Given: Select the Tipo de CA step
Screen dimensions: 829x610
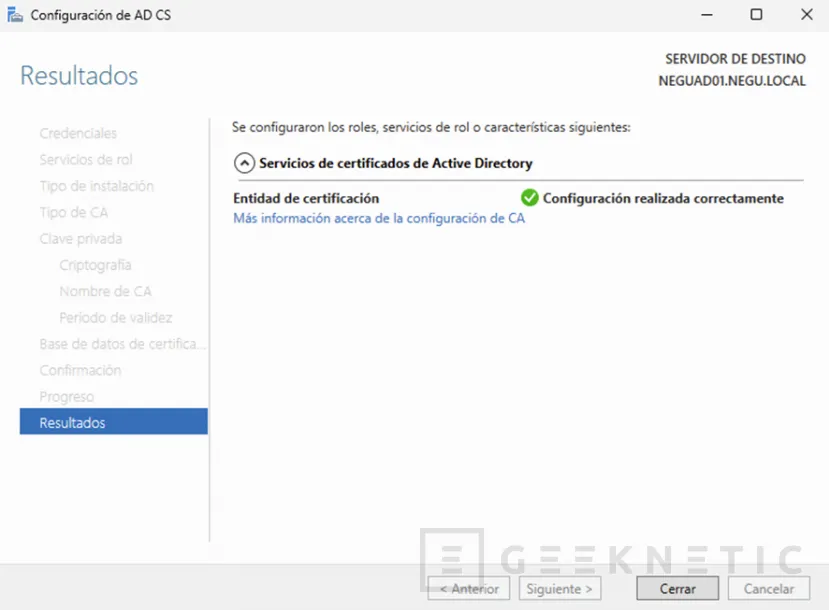Looking at the screenshot, I should click(73, 212).
